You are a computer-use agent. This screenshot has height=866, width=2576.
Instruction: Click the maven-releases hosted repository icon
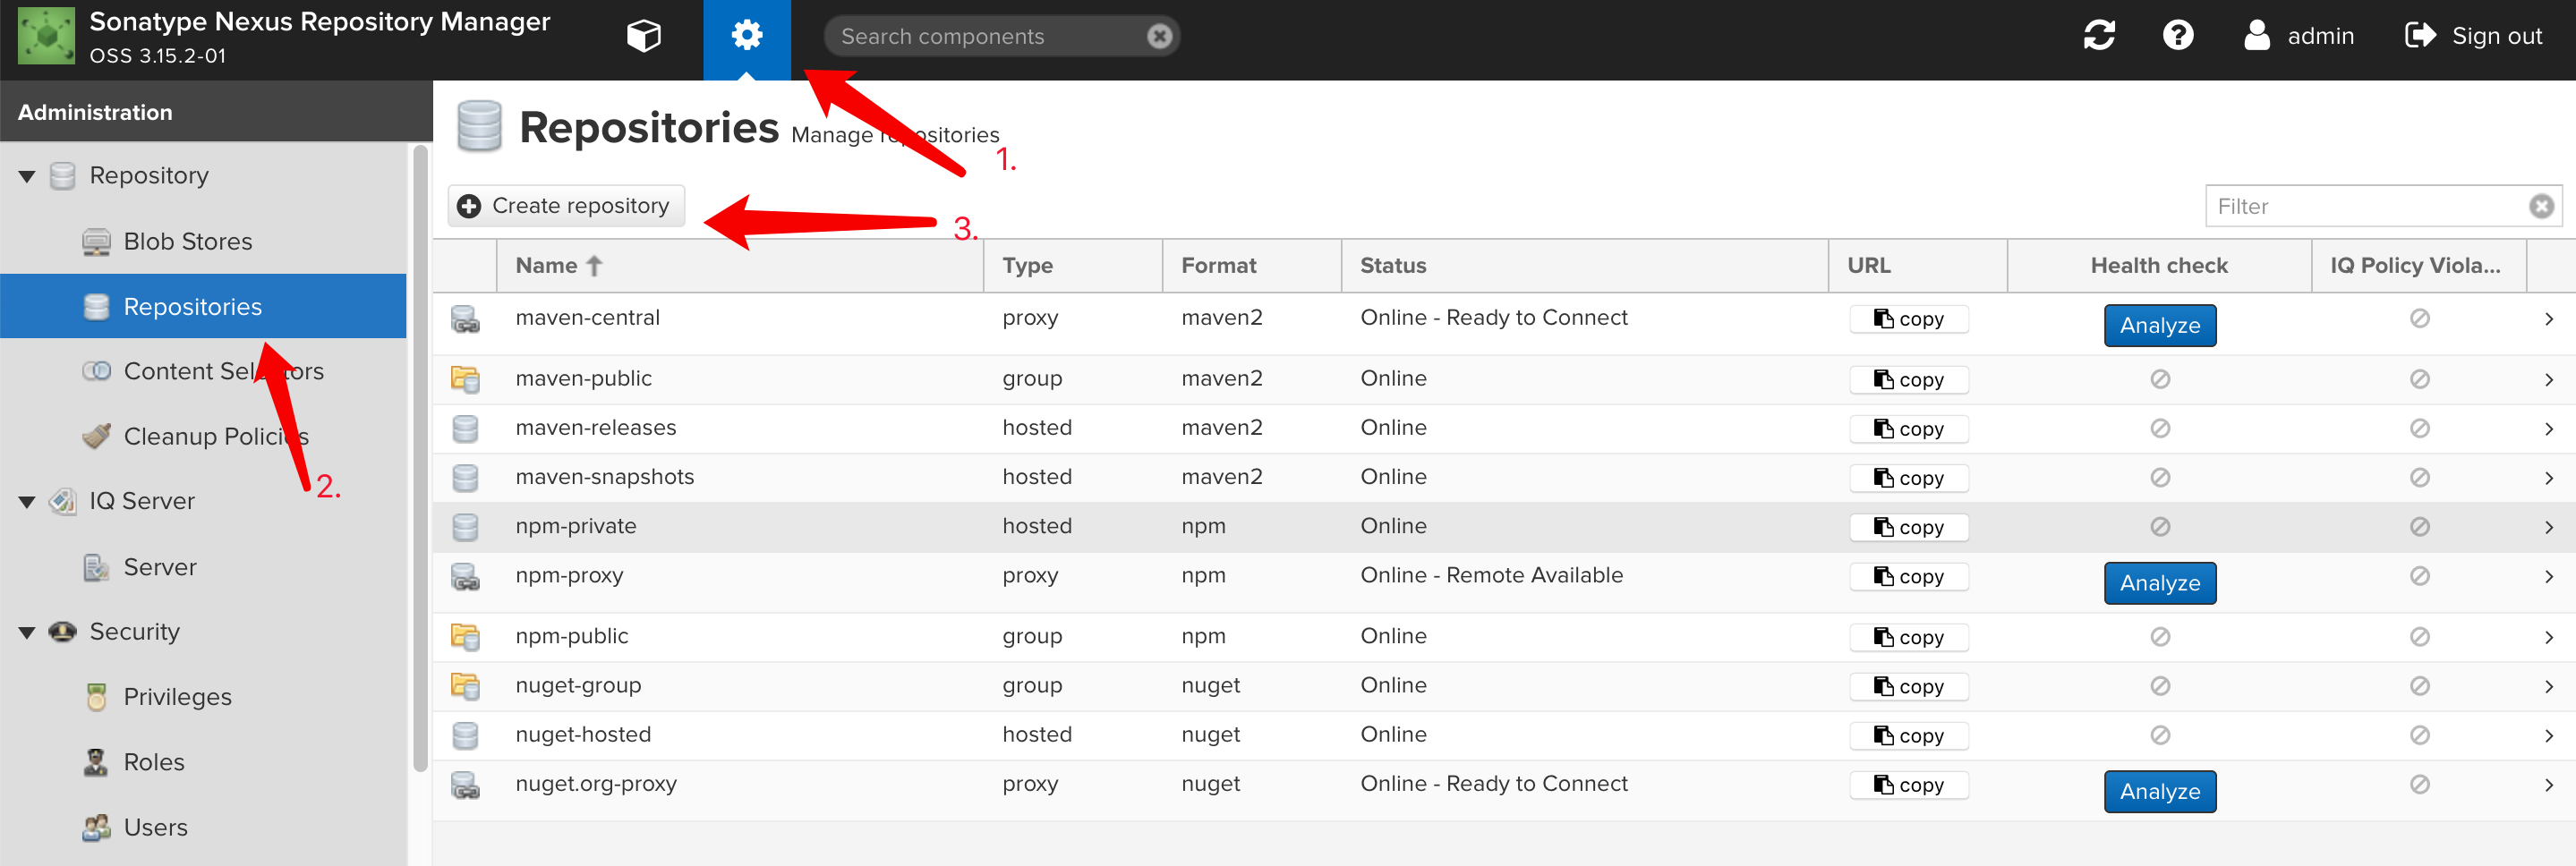coord(465,429)
